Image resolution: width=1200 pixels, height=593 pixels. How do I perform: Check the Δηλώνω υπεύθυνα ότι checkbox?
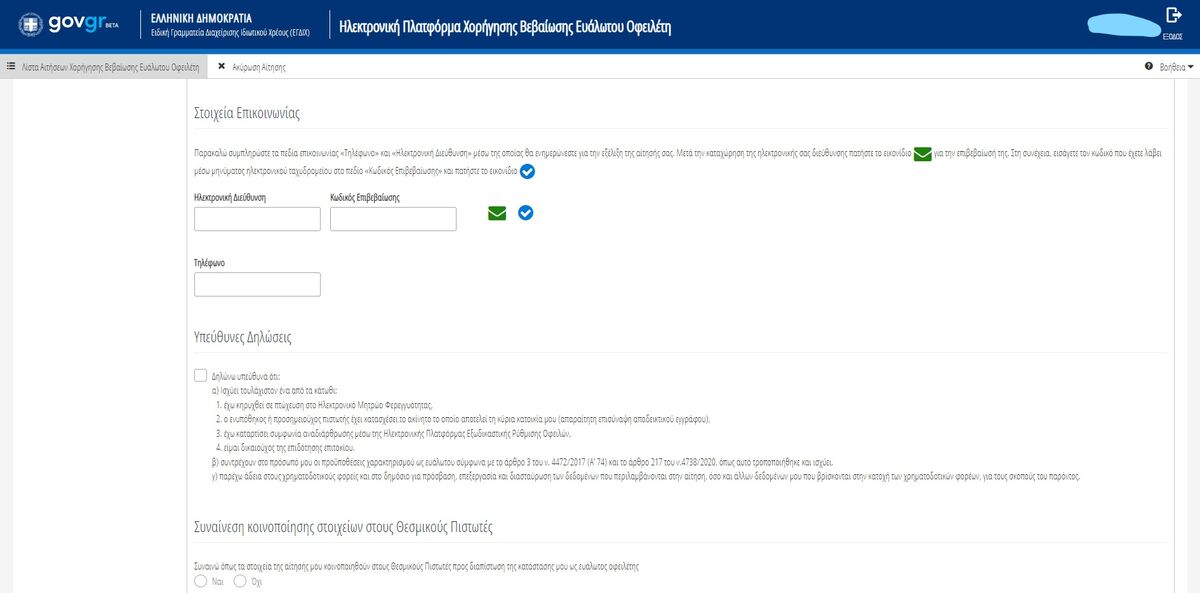pos(201,375)
